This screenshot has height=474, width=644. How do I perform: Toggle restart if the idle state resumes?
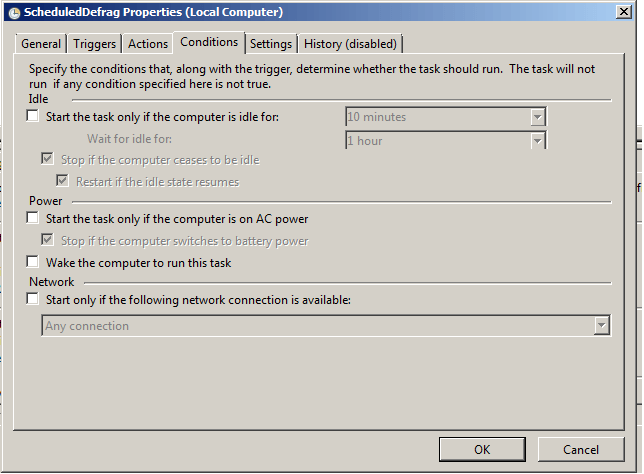point(63,181)
